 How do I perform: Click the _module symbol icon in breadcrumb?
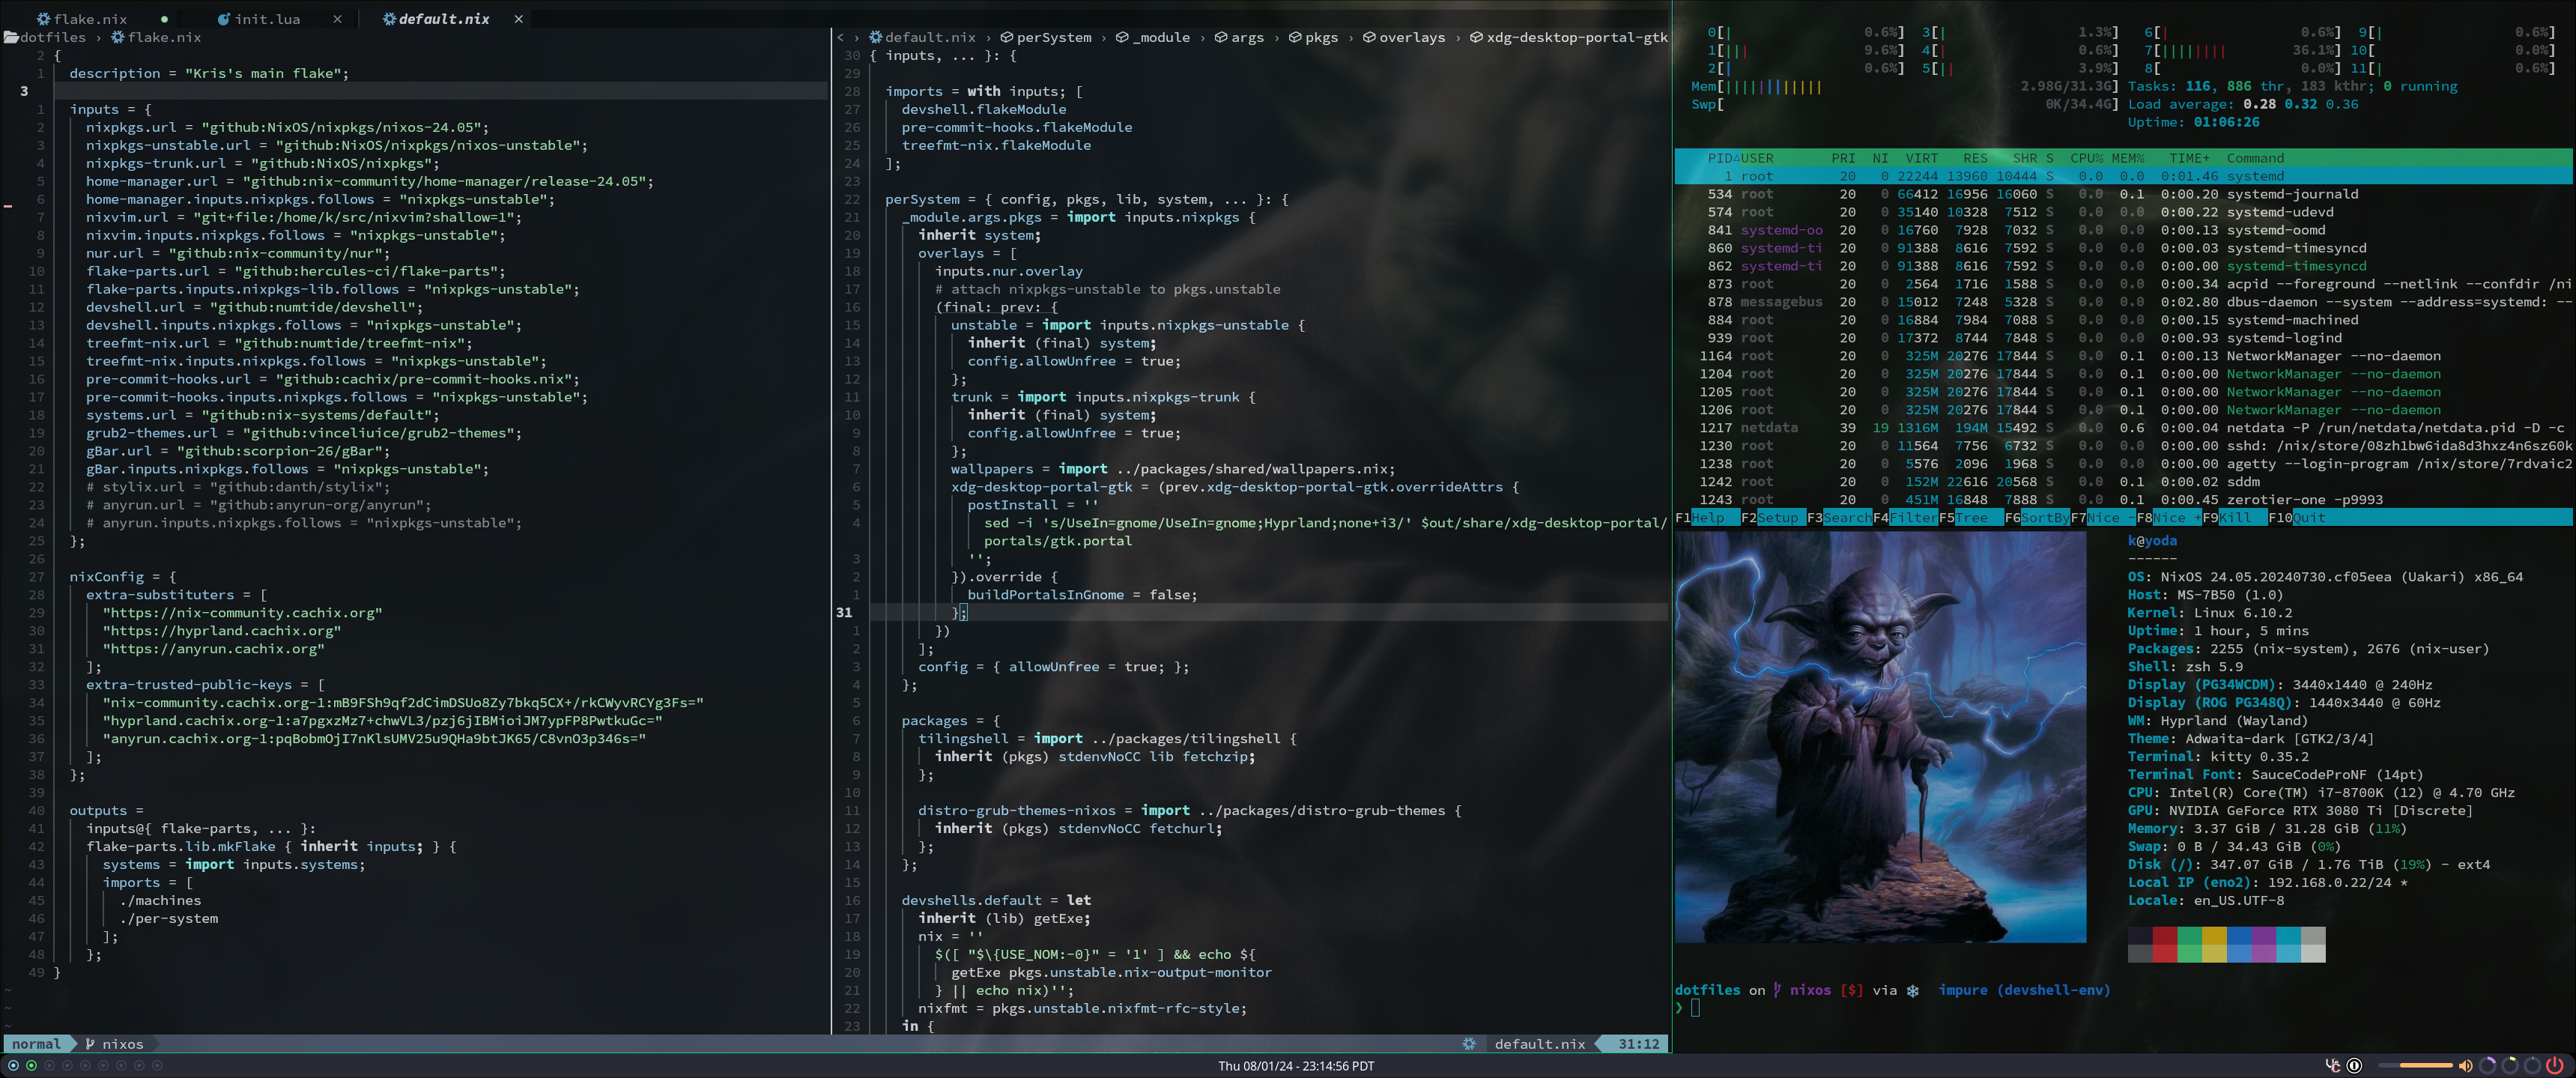click(1122, 37)
